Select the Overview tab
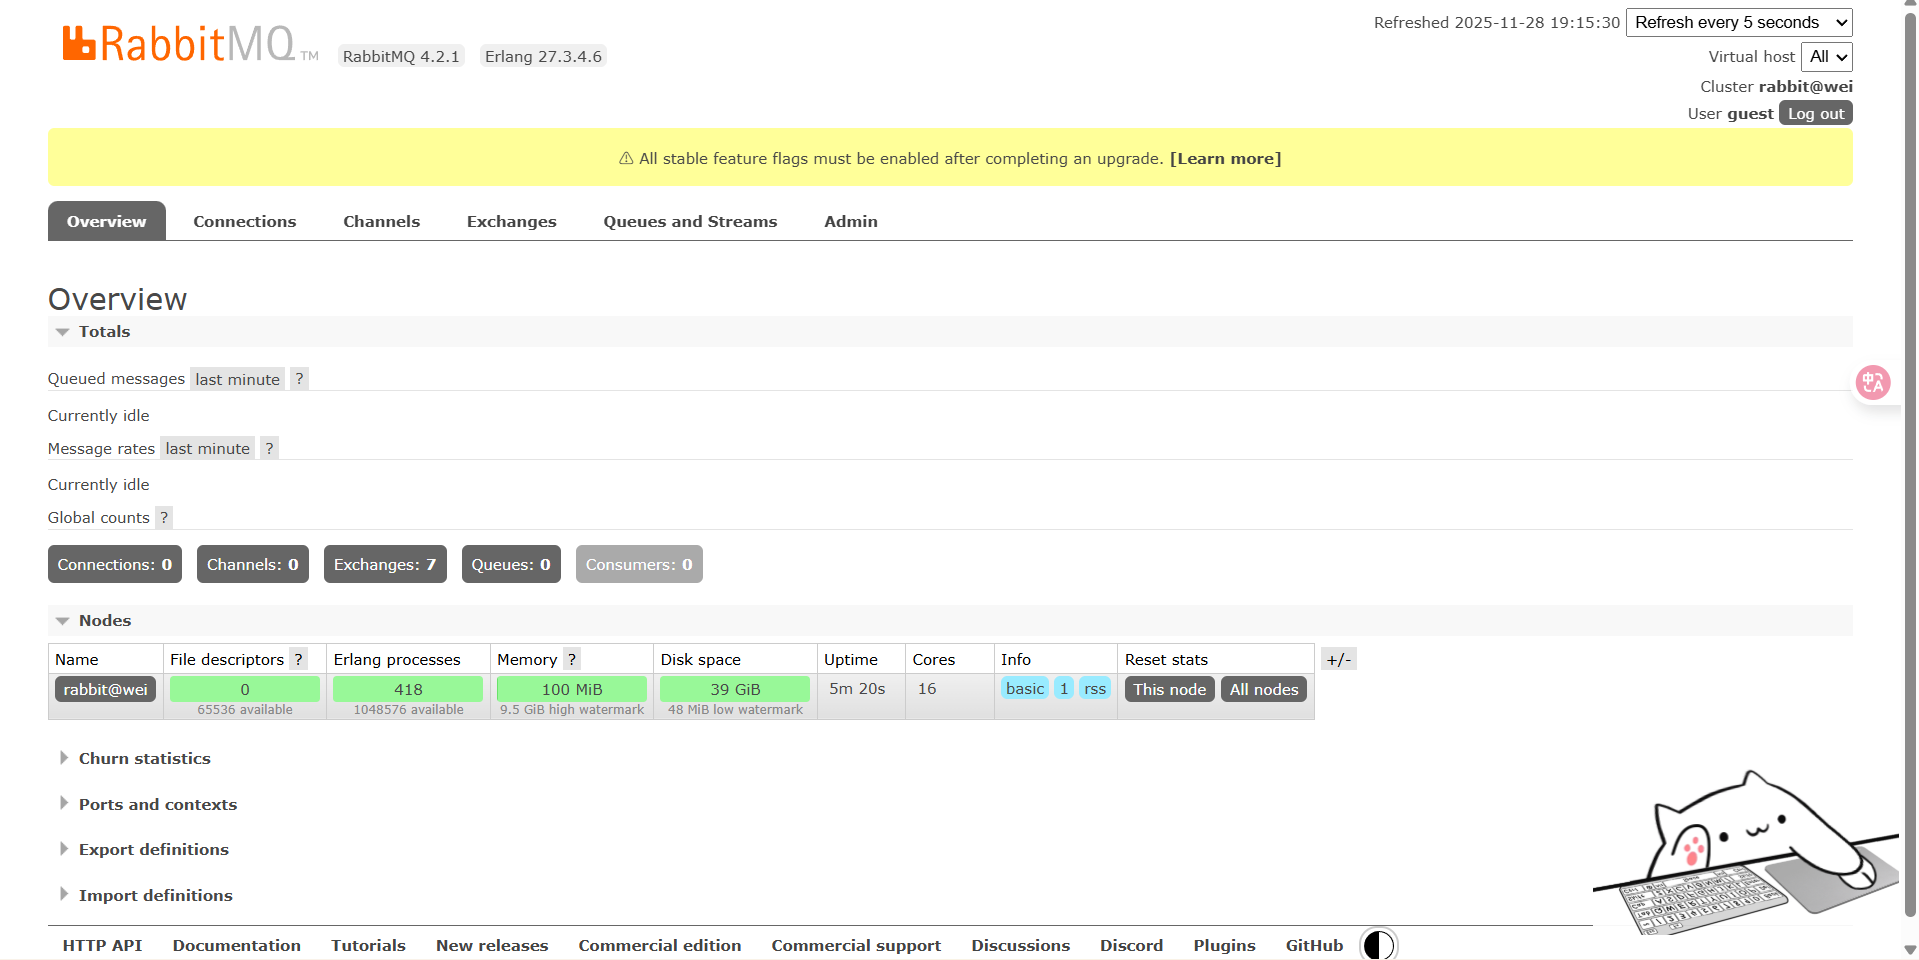 [107, 221]
